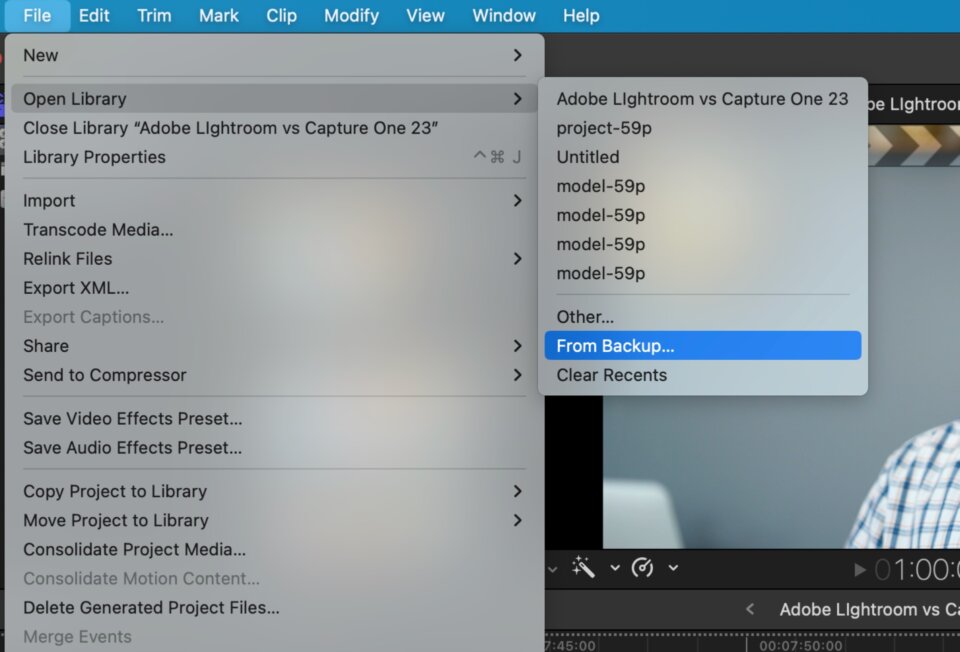Select Other... to browse for library

(585, 317)
